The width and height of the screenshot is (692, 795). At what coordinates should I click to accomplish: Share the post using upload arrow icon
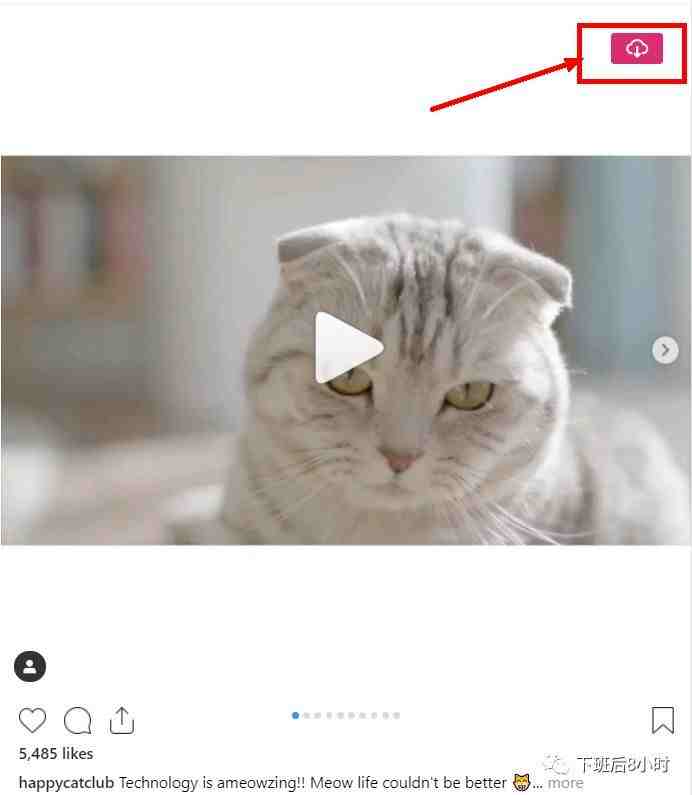[x=122, y=720]
